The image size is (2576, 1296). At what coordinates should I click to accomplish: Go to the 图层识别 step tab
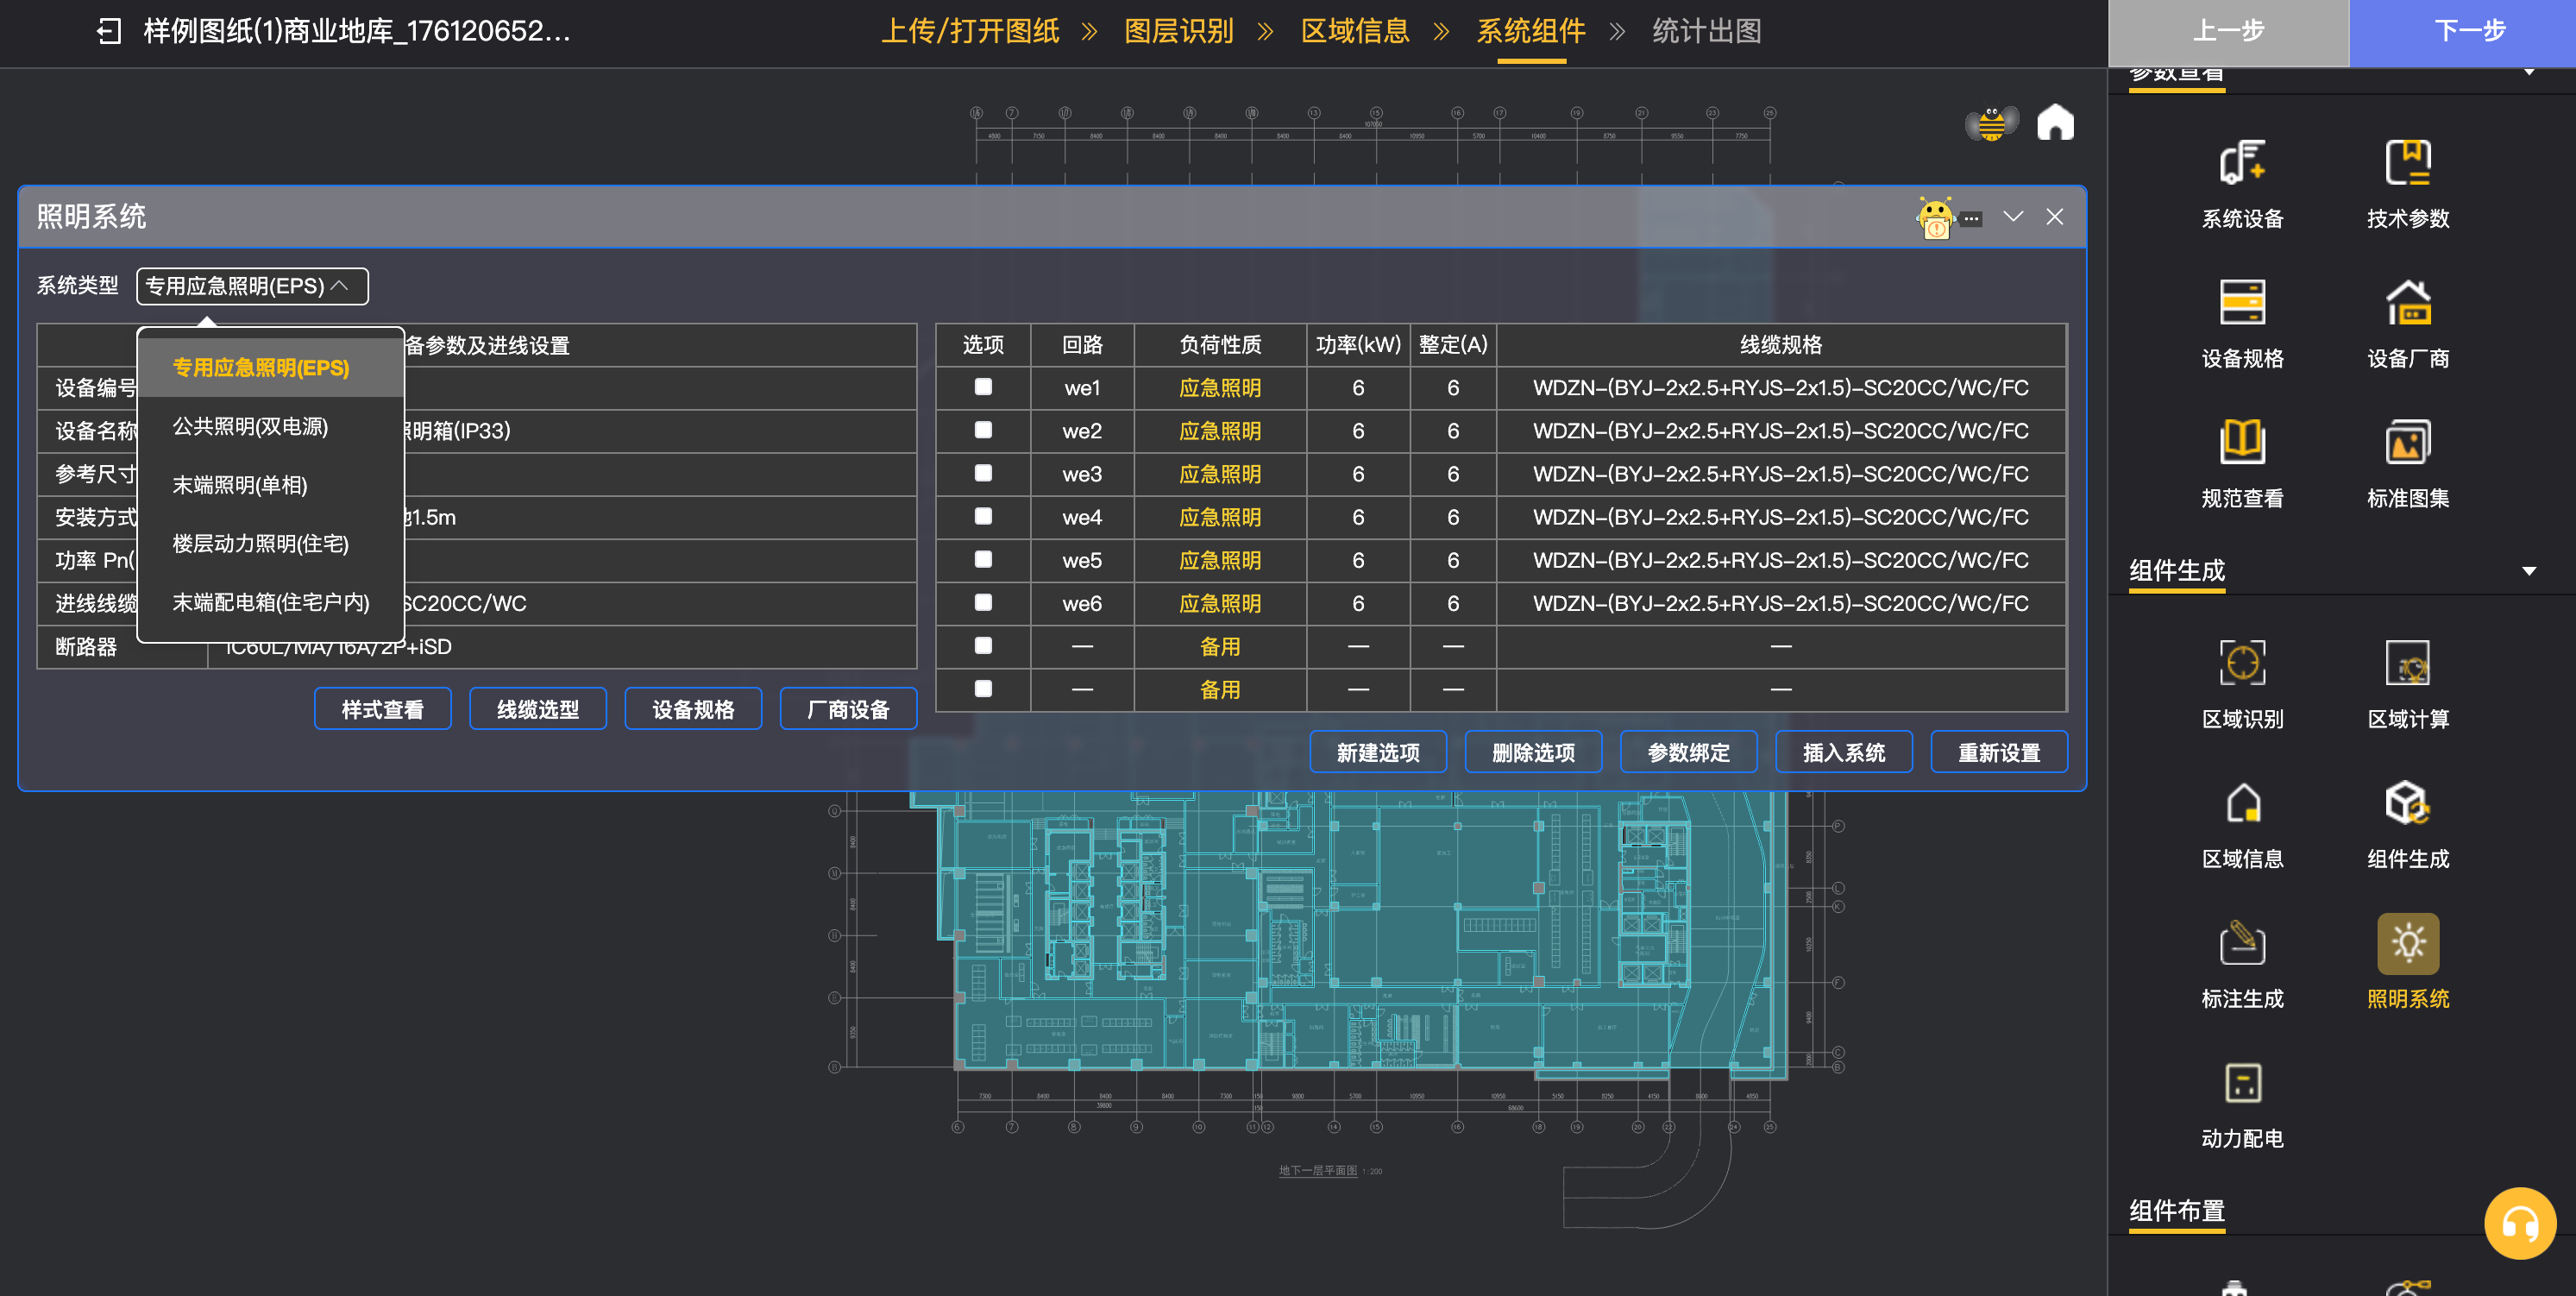[x=1178, y=31]
